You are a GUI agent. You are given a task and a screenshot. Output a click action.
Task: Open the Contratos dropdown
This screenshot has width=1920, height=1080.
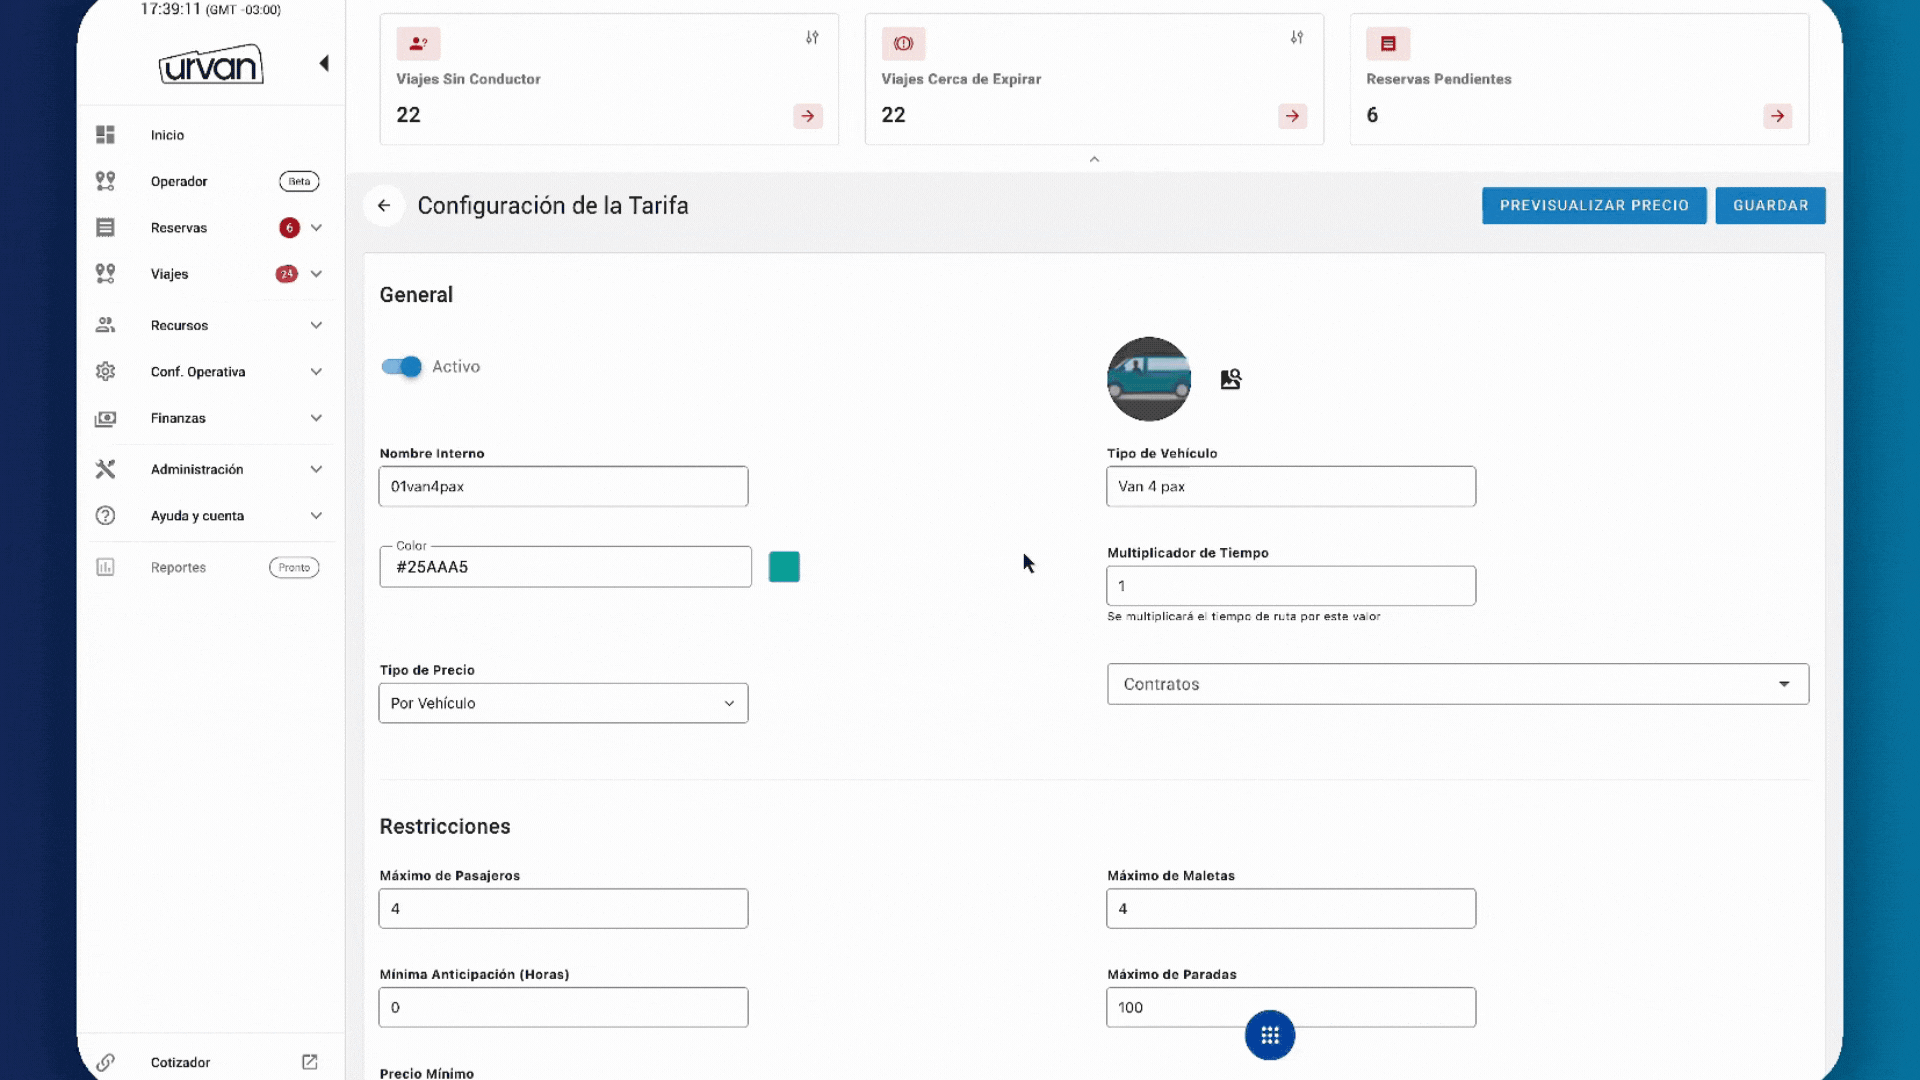point(1457,684)
